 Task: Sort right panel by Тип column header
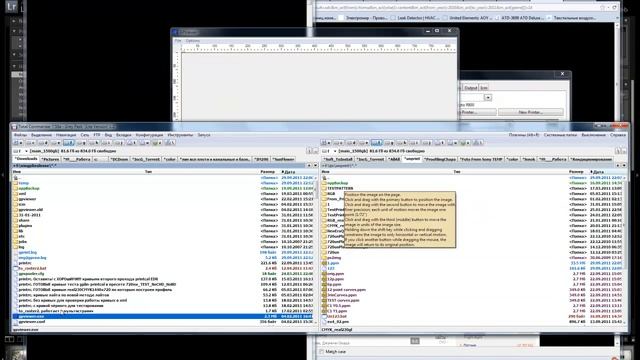tap(457, 172)
